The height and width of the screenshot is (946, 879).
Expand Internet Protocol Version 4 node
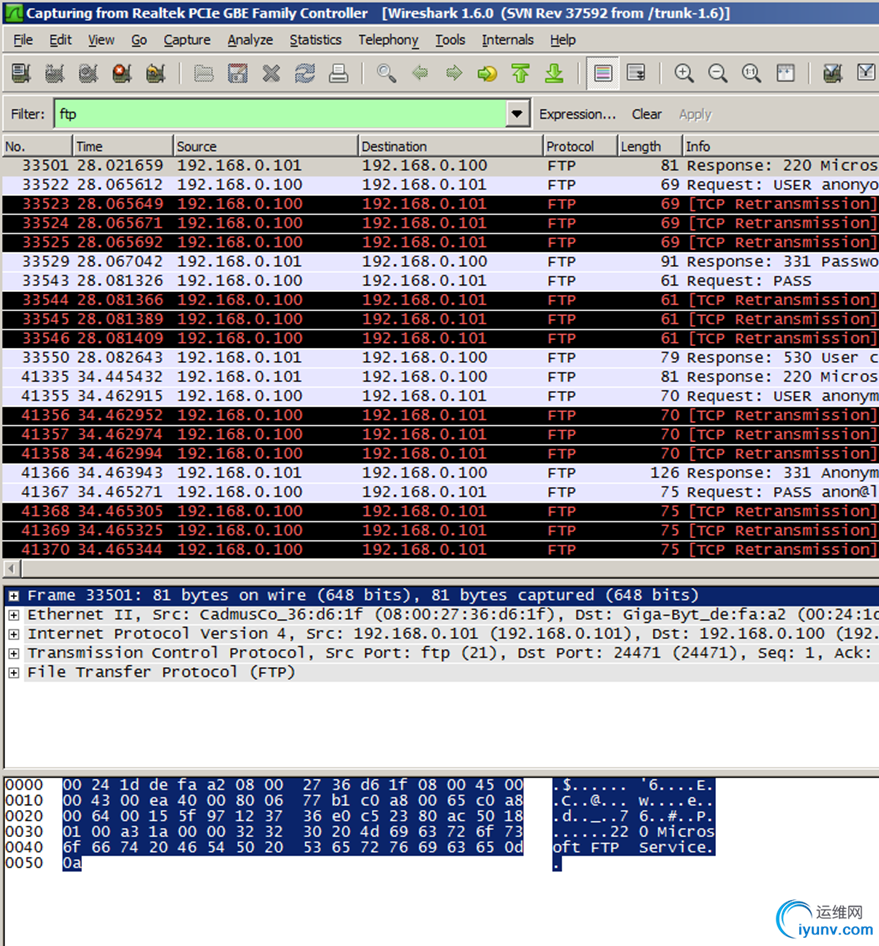[x=14, y=635]
